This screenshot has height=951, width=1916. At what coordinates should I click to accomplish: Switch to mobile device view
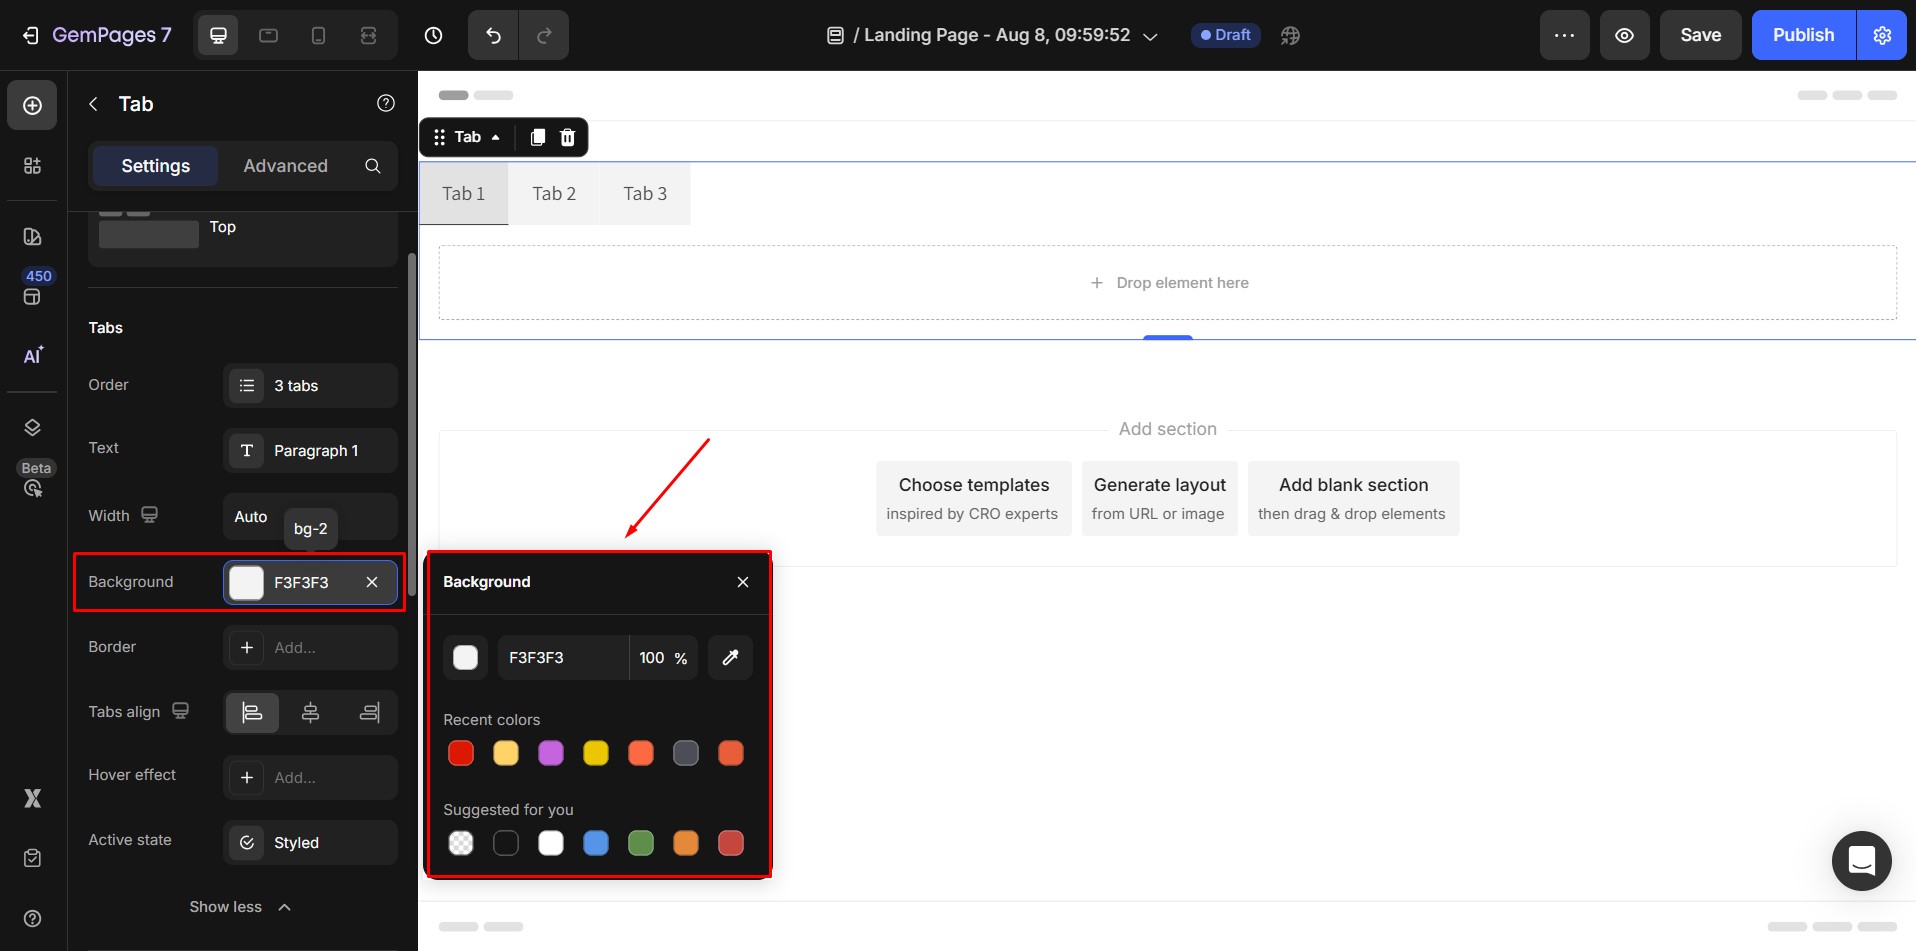click(x=318, y=35)
